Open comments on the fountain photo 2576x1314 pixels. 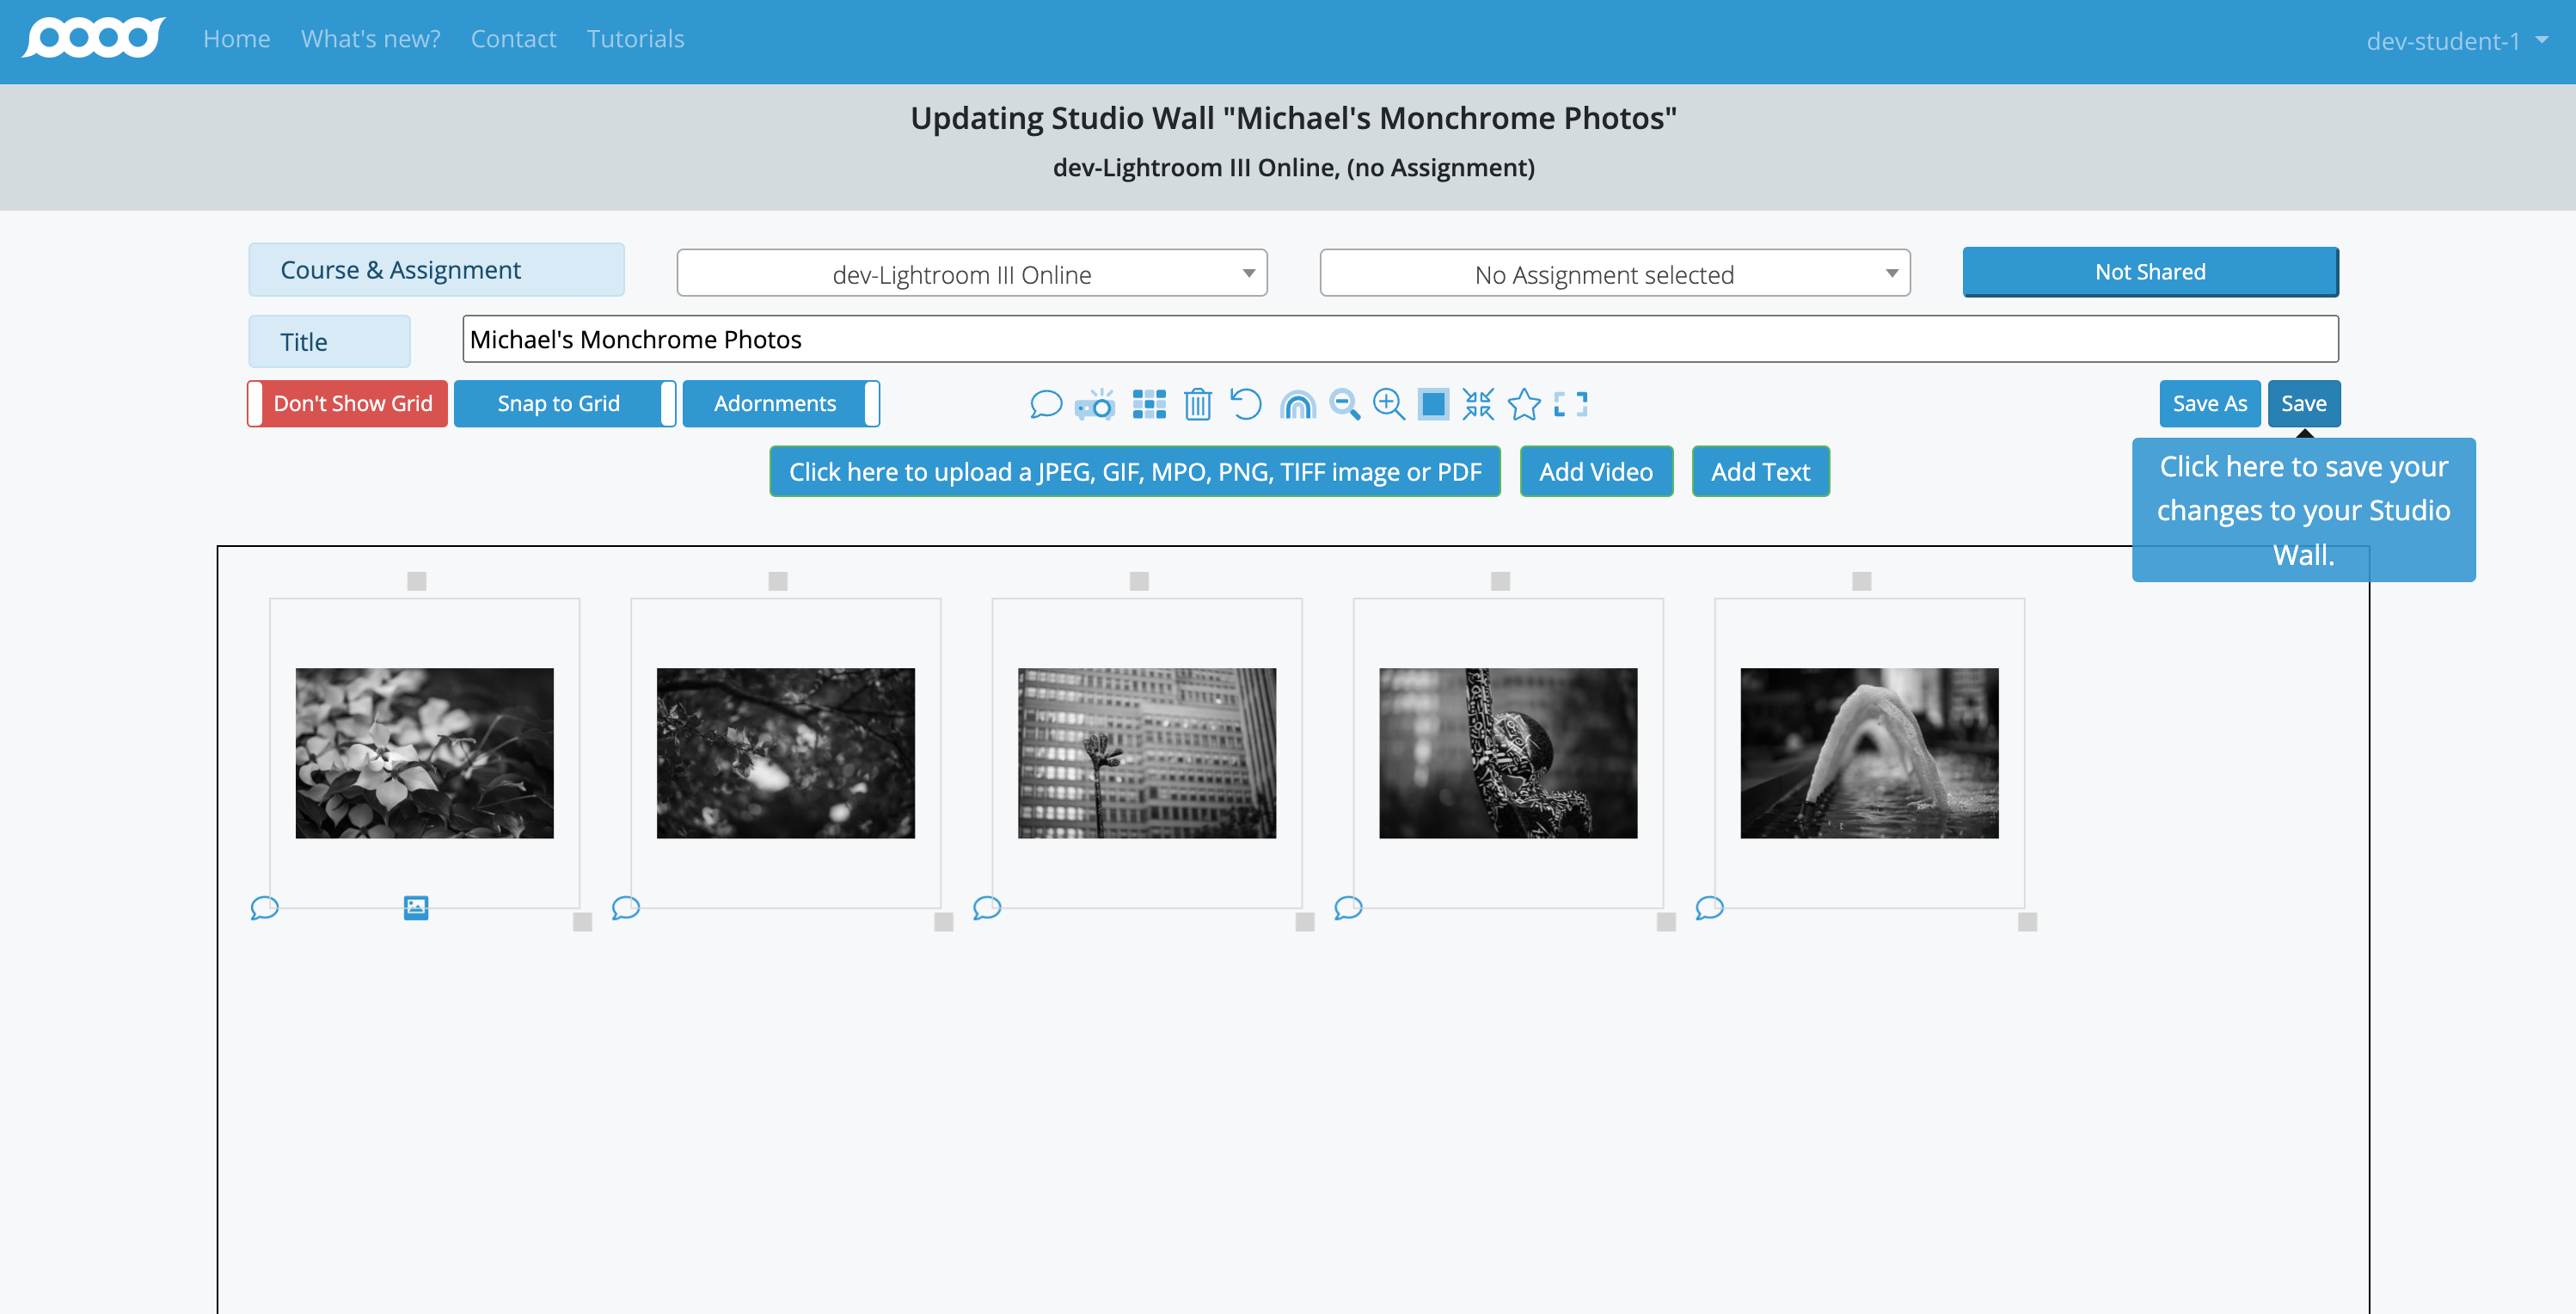1709,907
